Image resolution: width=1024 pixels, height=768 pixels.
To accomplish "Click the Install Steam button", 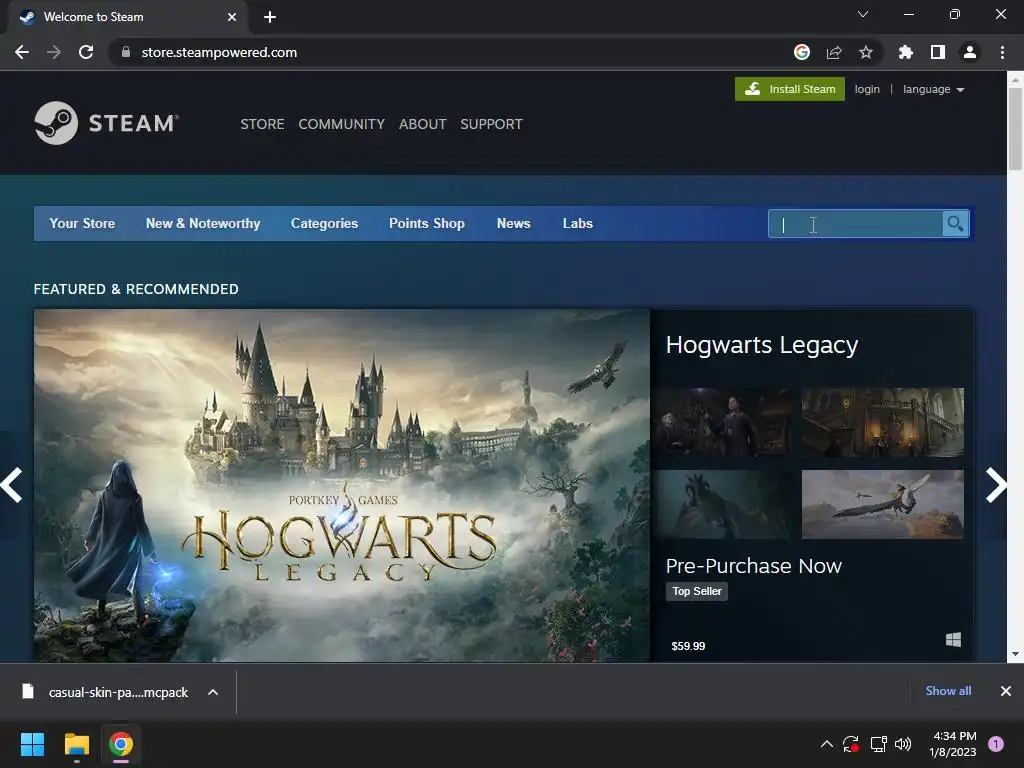I will (x=790, y=89).
